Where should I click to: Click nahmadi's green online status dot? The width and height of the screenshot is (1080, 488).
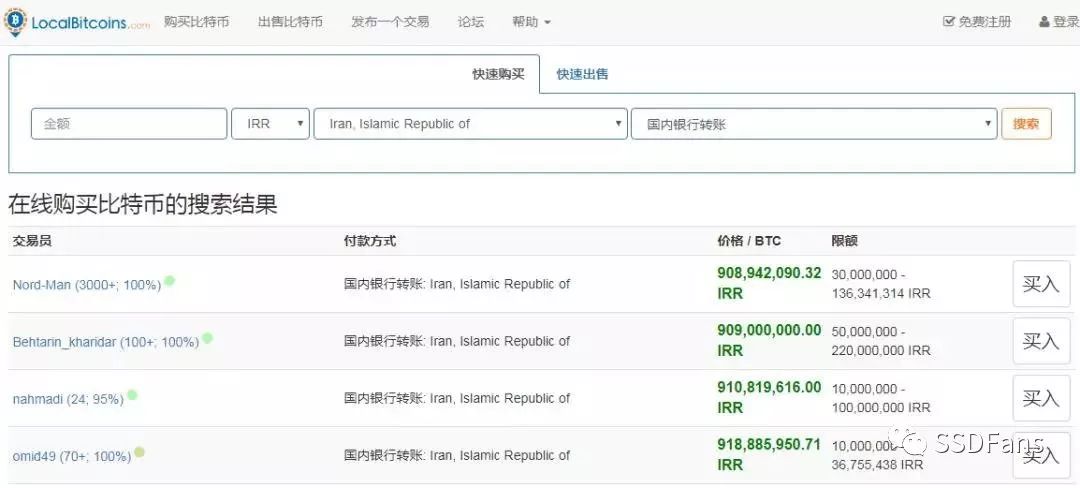click(x=132, y=395)
